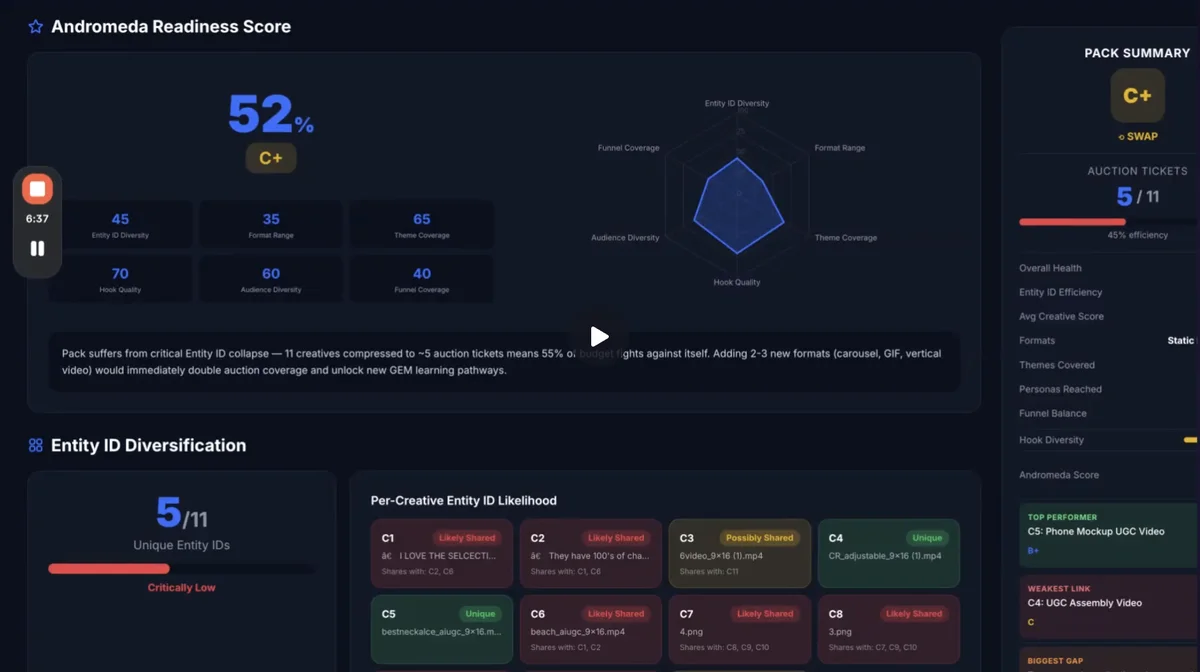The height and width of the screenshot is (672, 1200).
Task: Open creative card C5 bestneckalce
Action: pos(442,629)
